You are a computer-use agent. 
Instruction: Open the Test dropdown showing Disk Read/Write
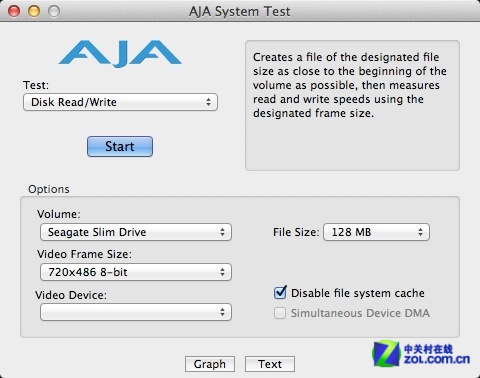coord(120,102)
